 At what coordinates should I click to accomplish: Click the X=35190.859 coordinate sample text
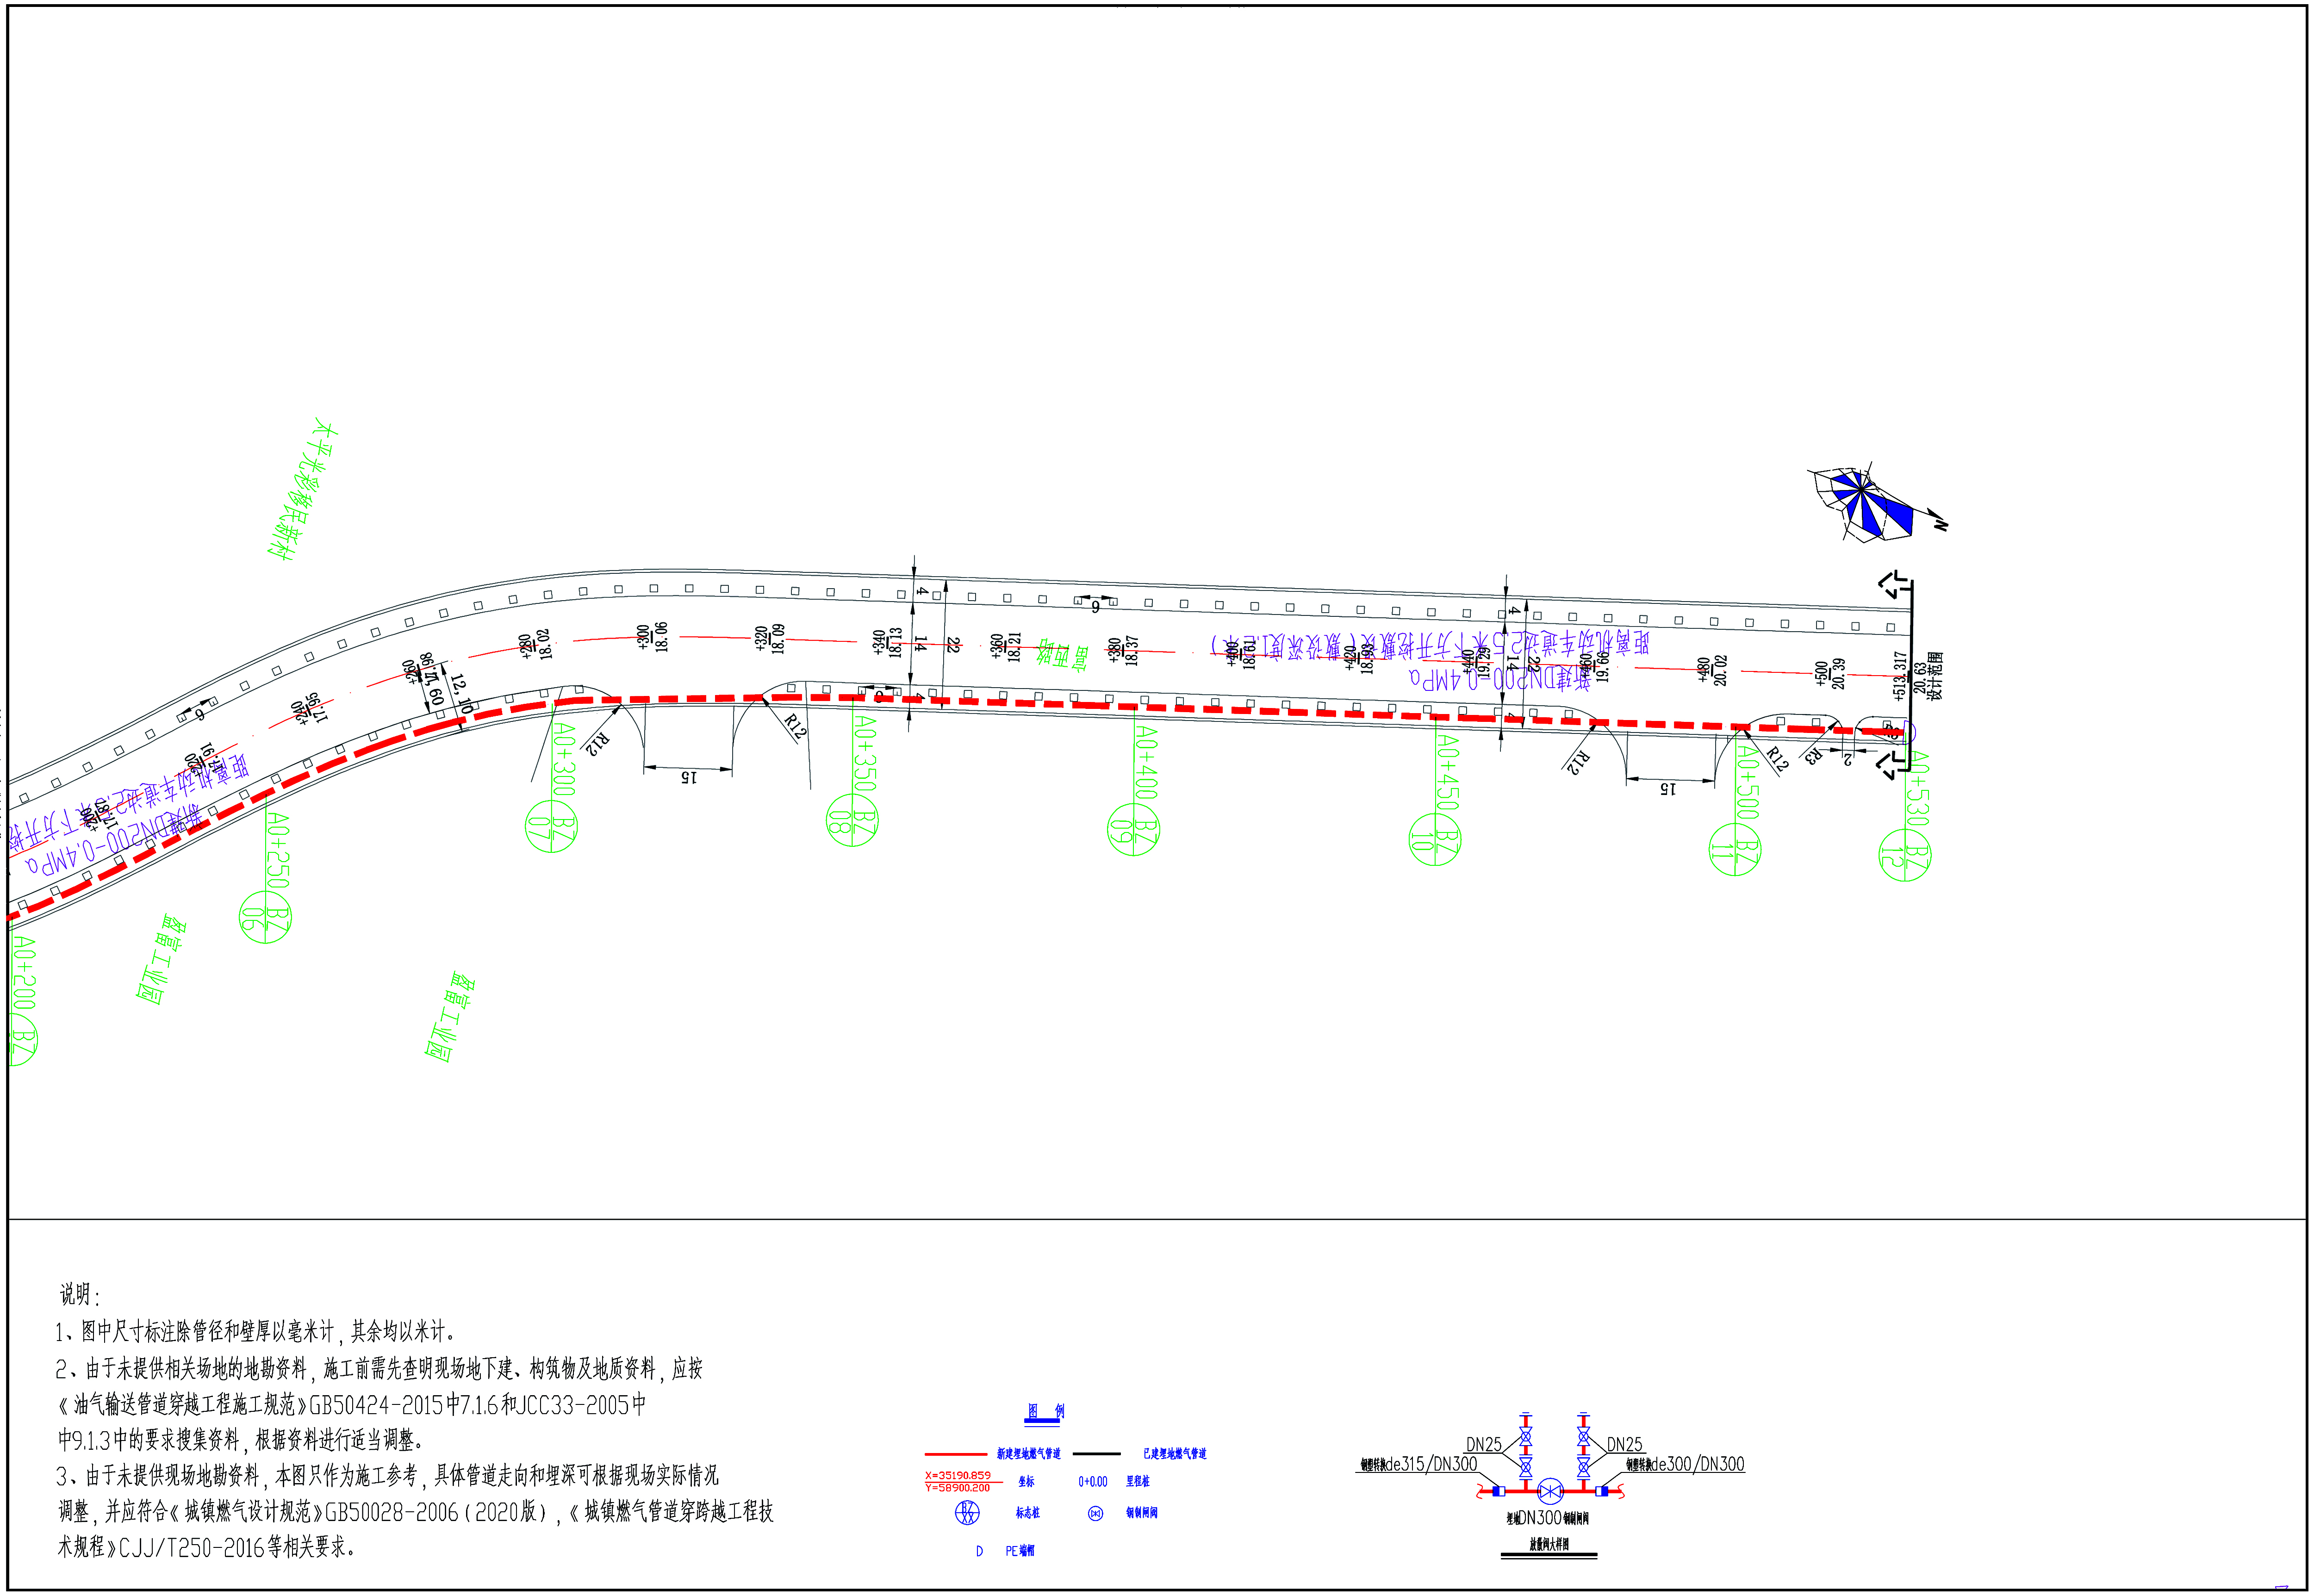pos(958,1476)
